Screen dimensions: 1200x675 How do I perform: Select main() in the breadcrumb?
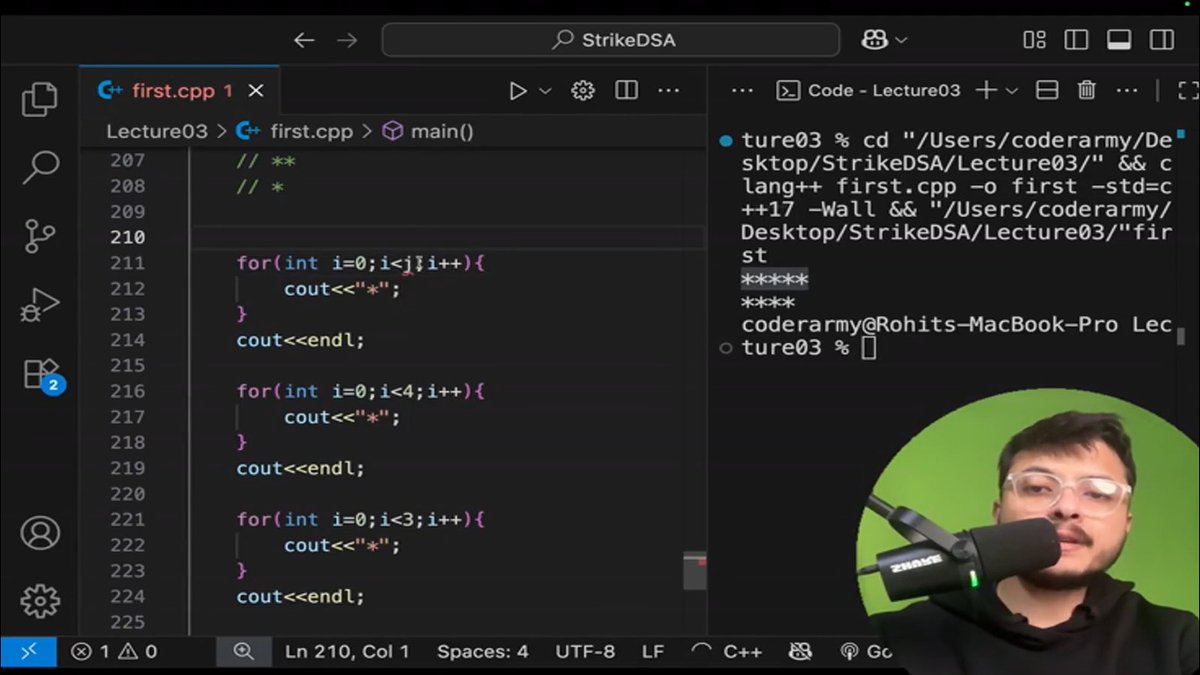[x=428, y=131]
